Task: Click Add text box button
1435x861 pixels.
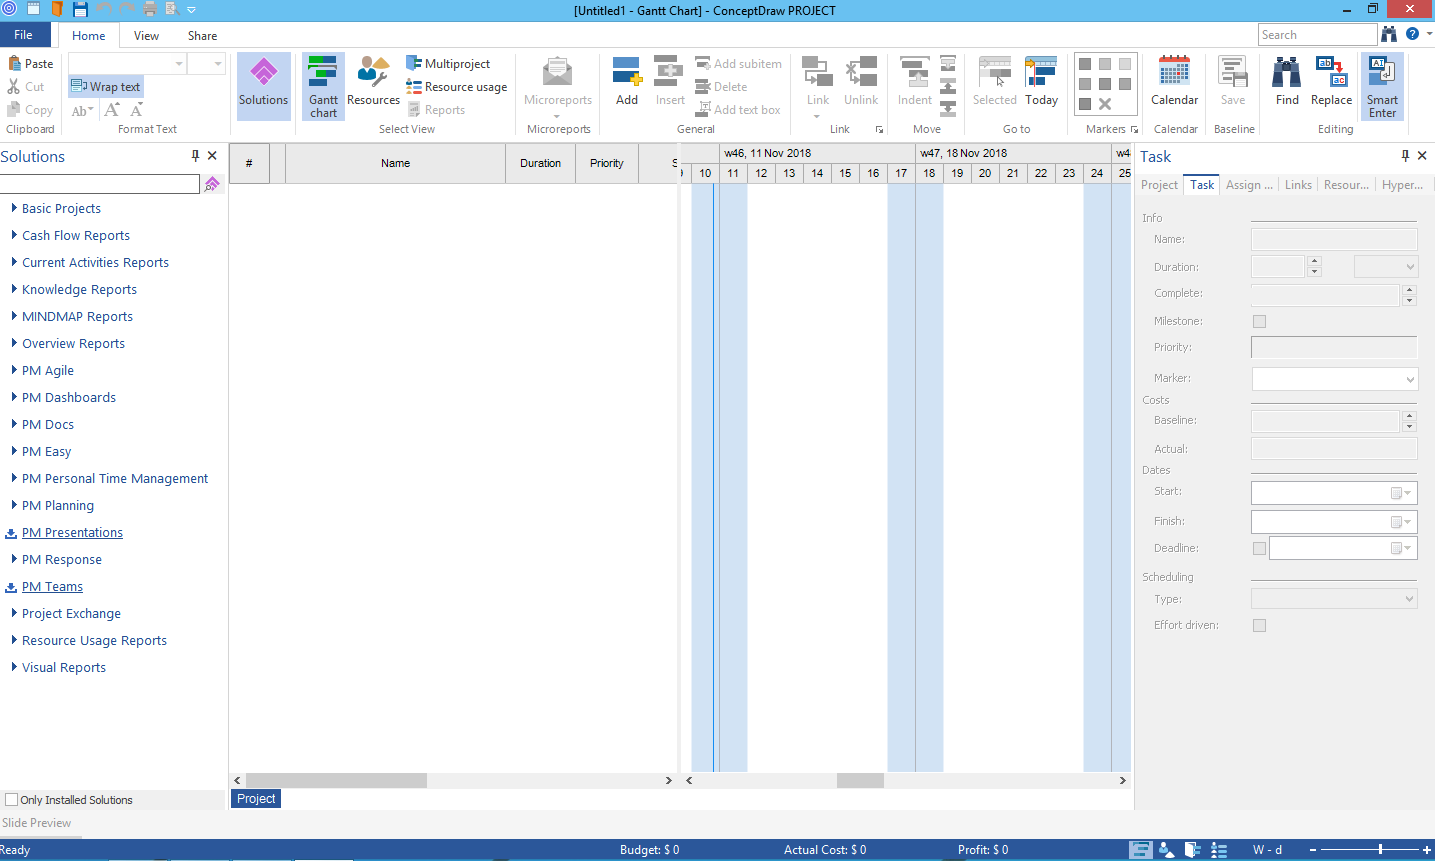Action: (739, 110)
